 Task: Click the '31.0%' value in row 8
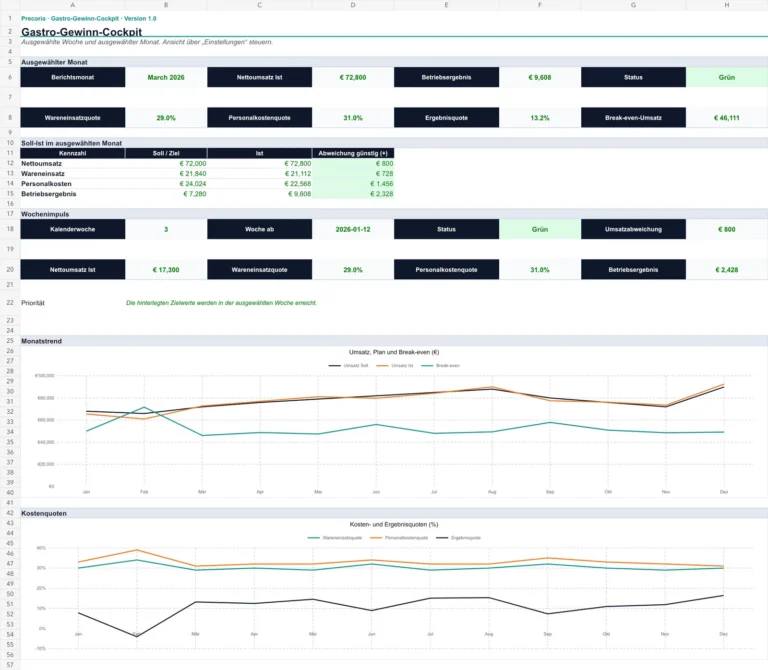(353, 118)
